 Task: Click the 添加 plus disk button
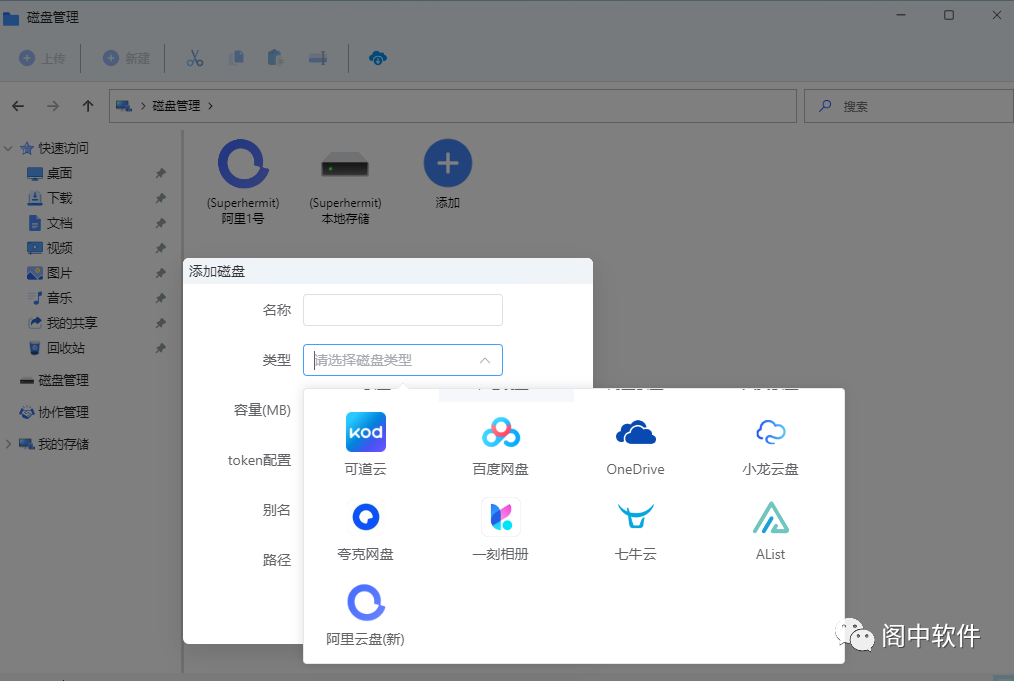[448, 174]
